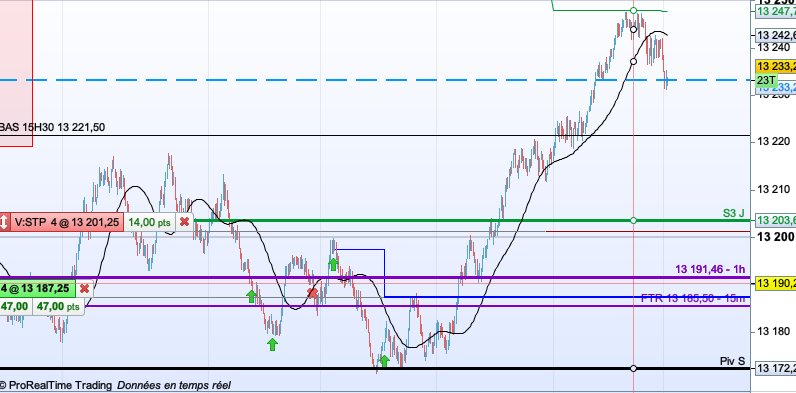The width and height of the screenshot is (796, 393).
Task: Close the 4 @ 13 187,25 position with its red X
Action: (x=85, y=288)
